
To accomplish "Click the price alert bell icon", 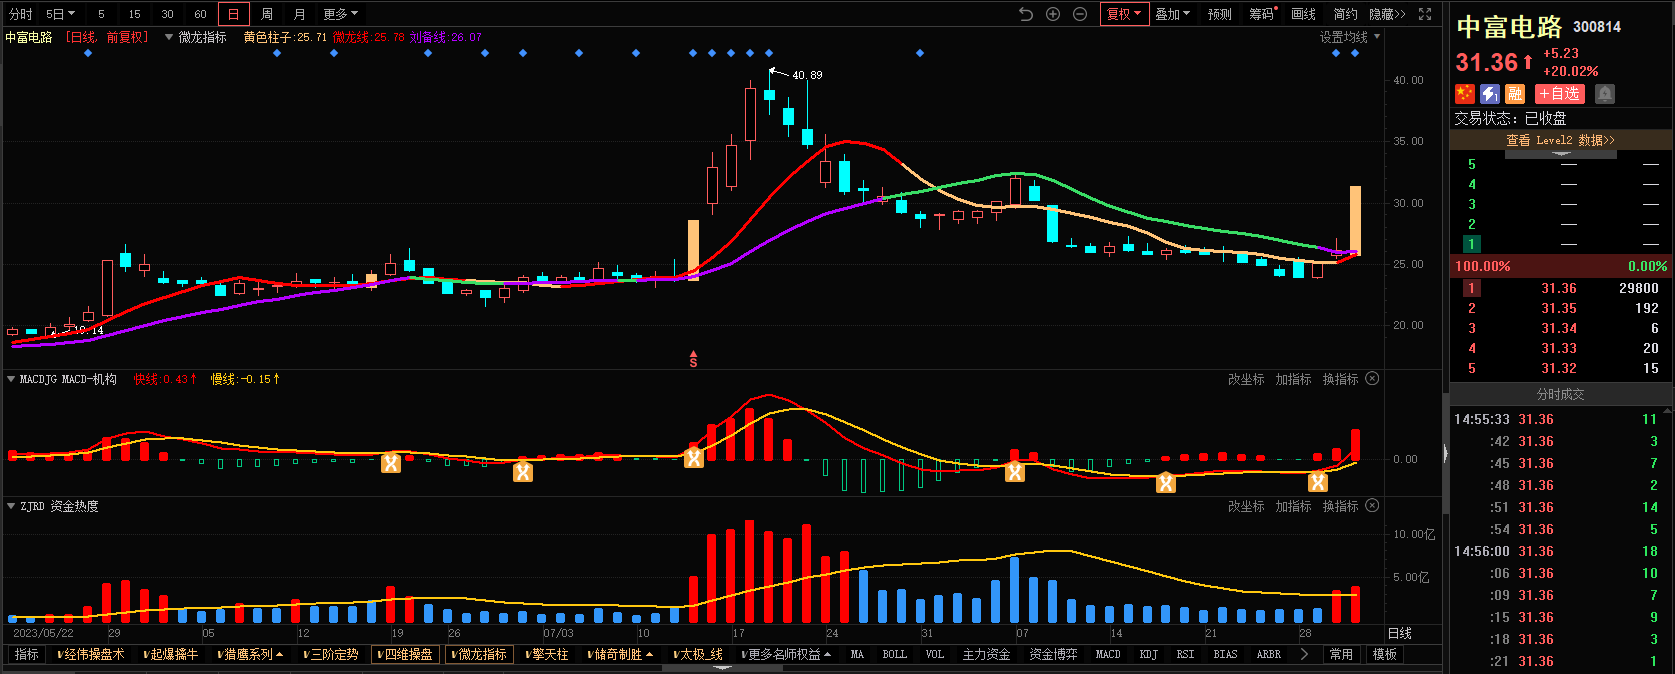I will click(1605, 94).
